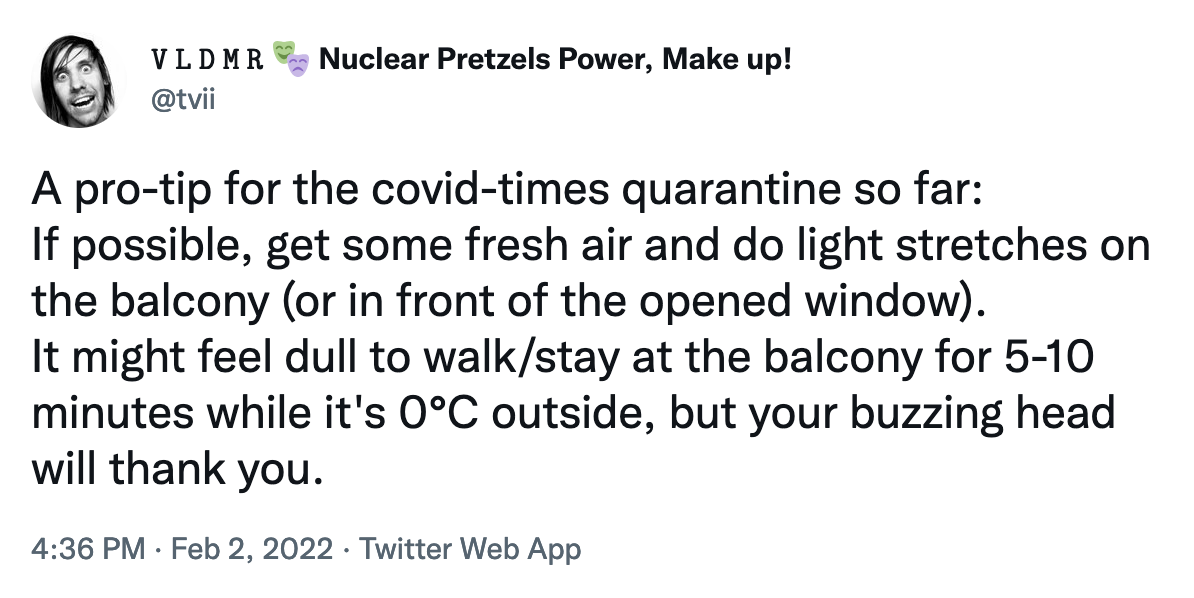Click the final line "will thank you."

pos(172,468)
